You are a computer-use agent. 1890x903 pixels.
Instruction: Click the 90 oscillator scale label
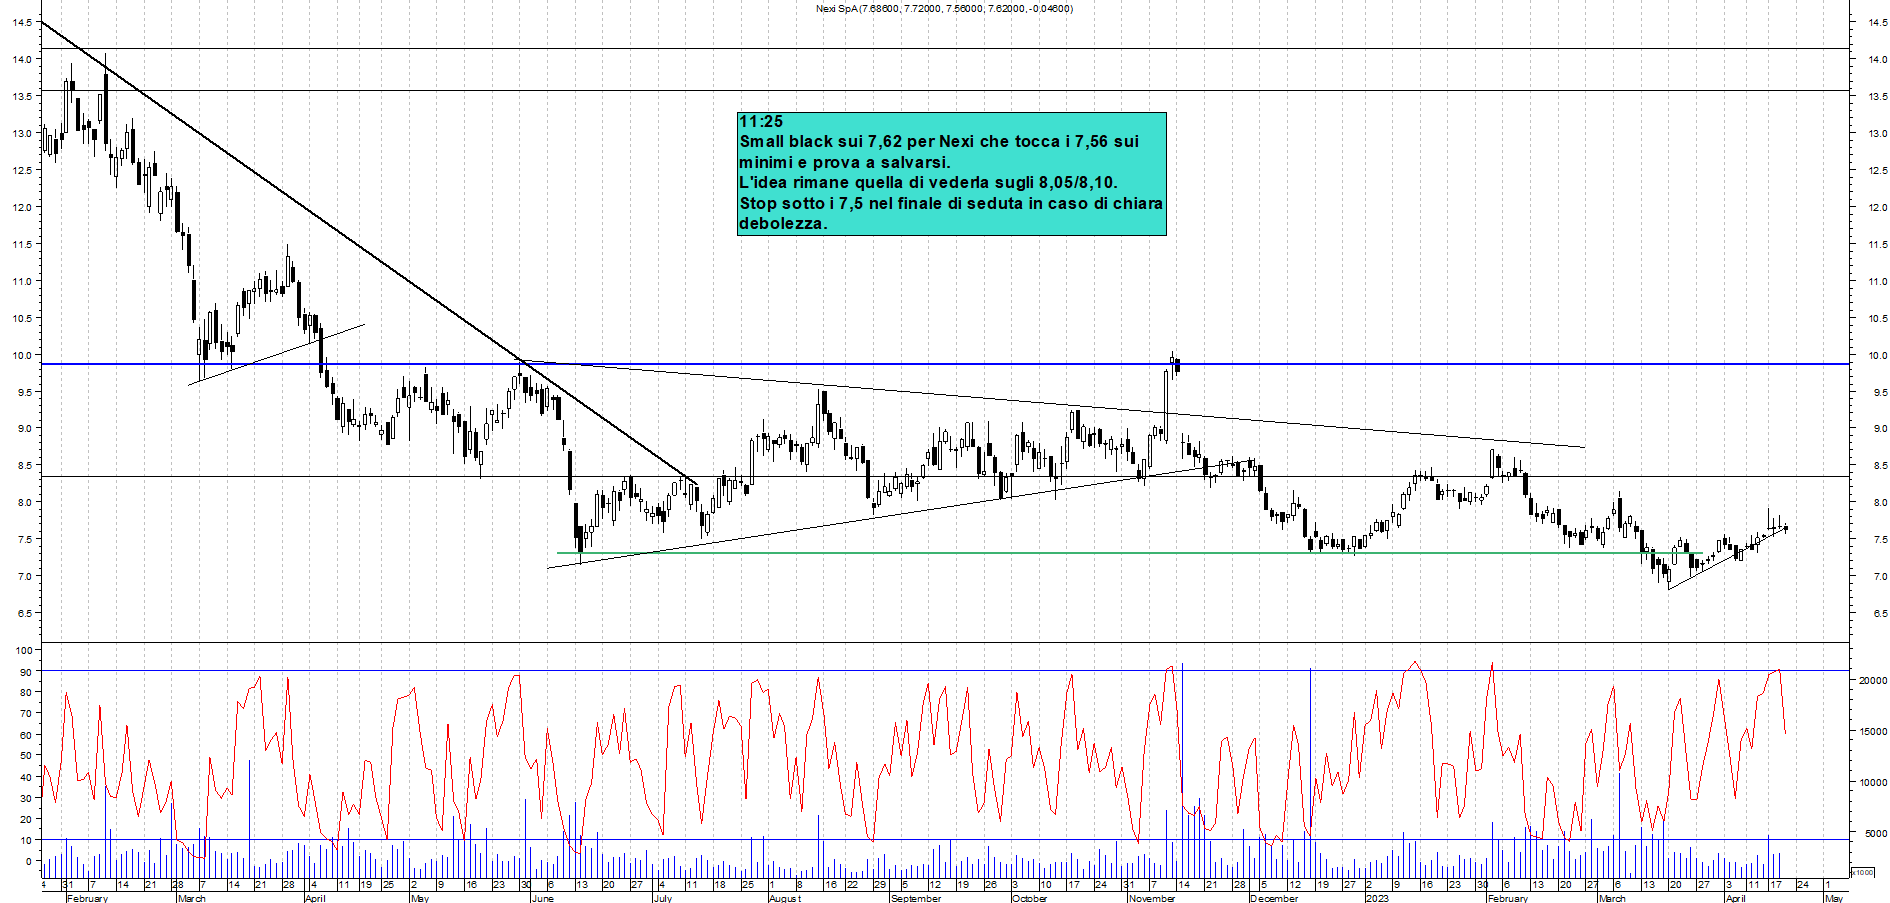[26, 672]
